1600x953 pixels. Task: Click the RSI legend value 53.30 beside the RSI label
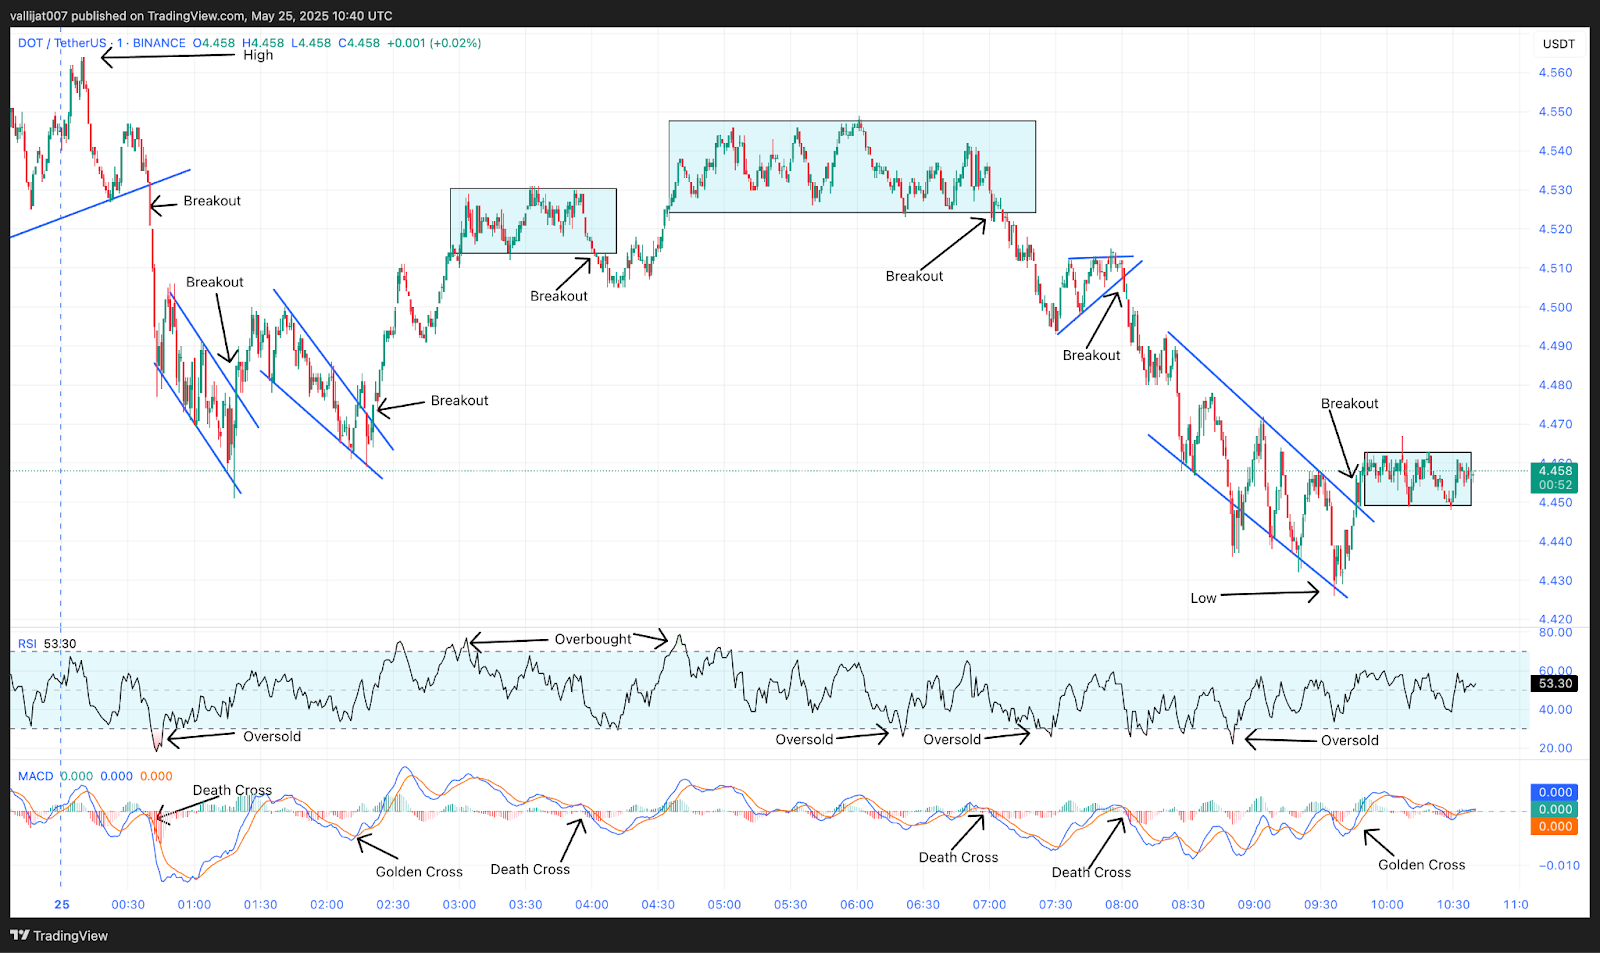pos(60,644)
